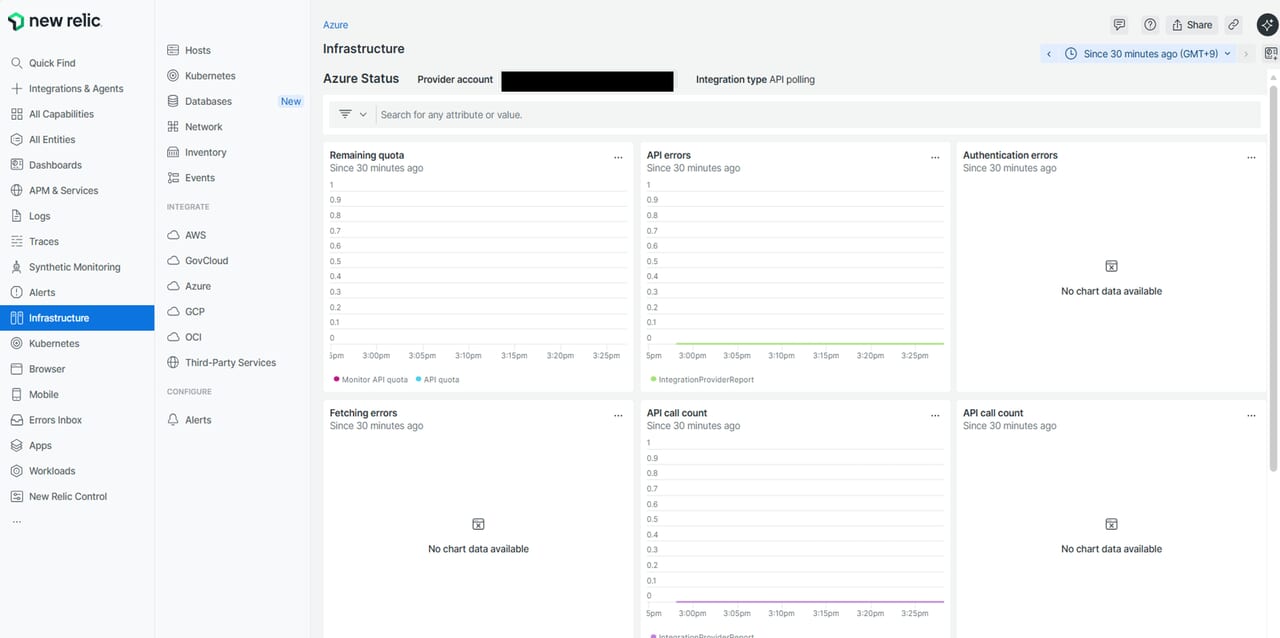
Task: Click the help question mark icon
Action: [x=1150, y=25]
